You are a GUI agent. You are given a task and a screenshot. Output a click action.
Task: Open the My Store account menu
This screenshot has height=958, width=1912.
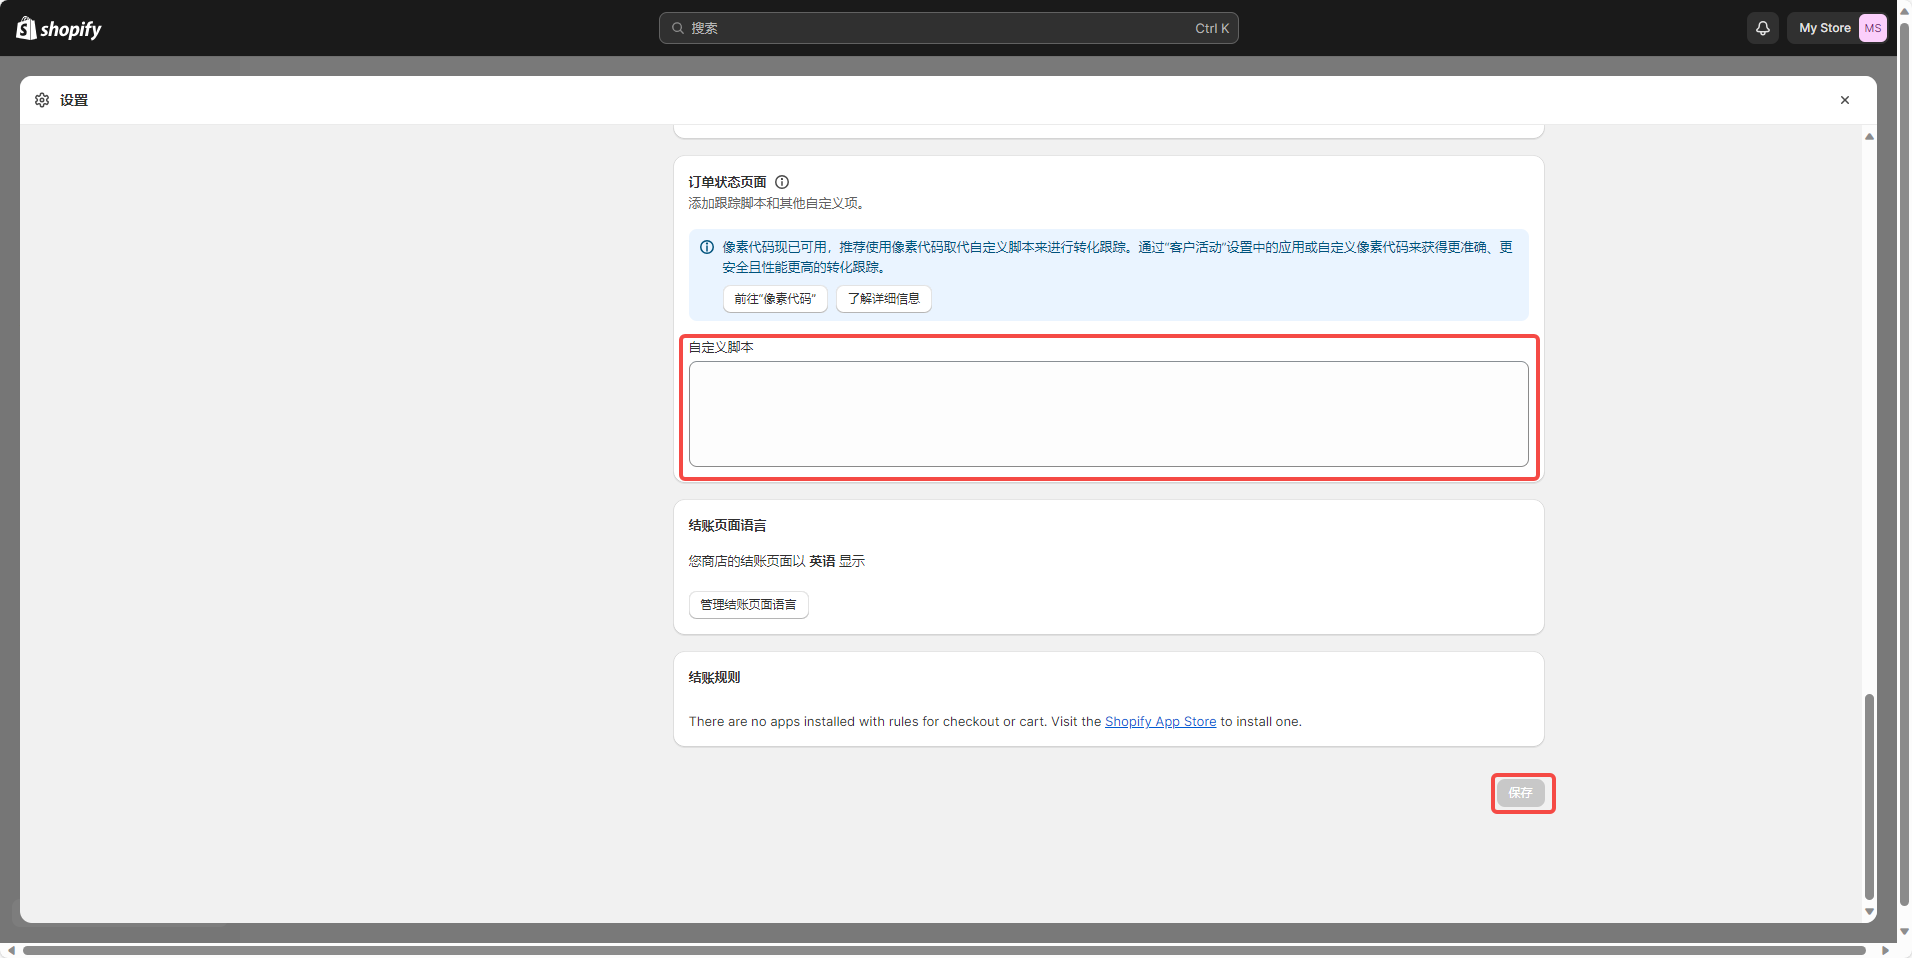[1837, 28]
